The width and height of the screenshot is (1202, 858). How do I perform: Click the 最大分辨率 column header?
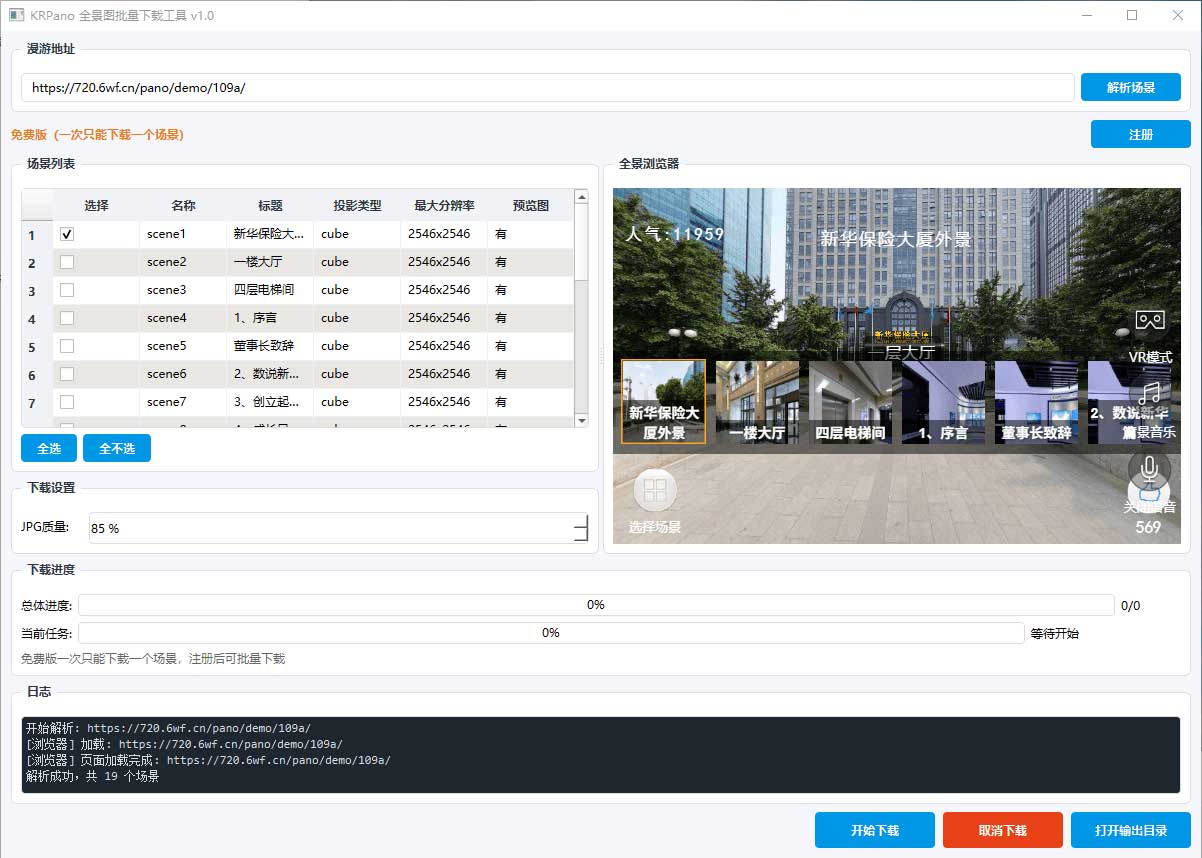coord(444,205)
